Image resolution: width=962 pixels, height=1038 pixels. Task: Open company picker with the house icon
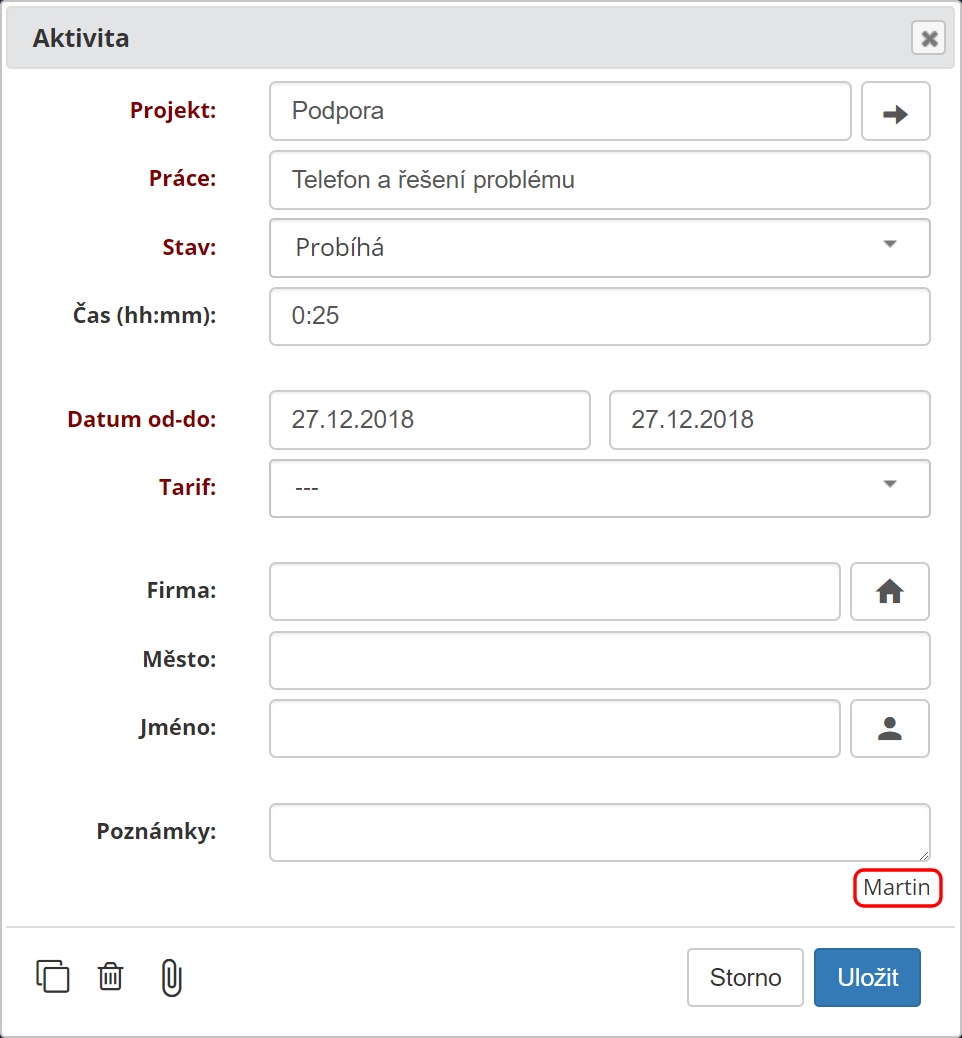(889, 591)
